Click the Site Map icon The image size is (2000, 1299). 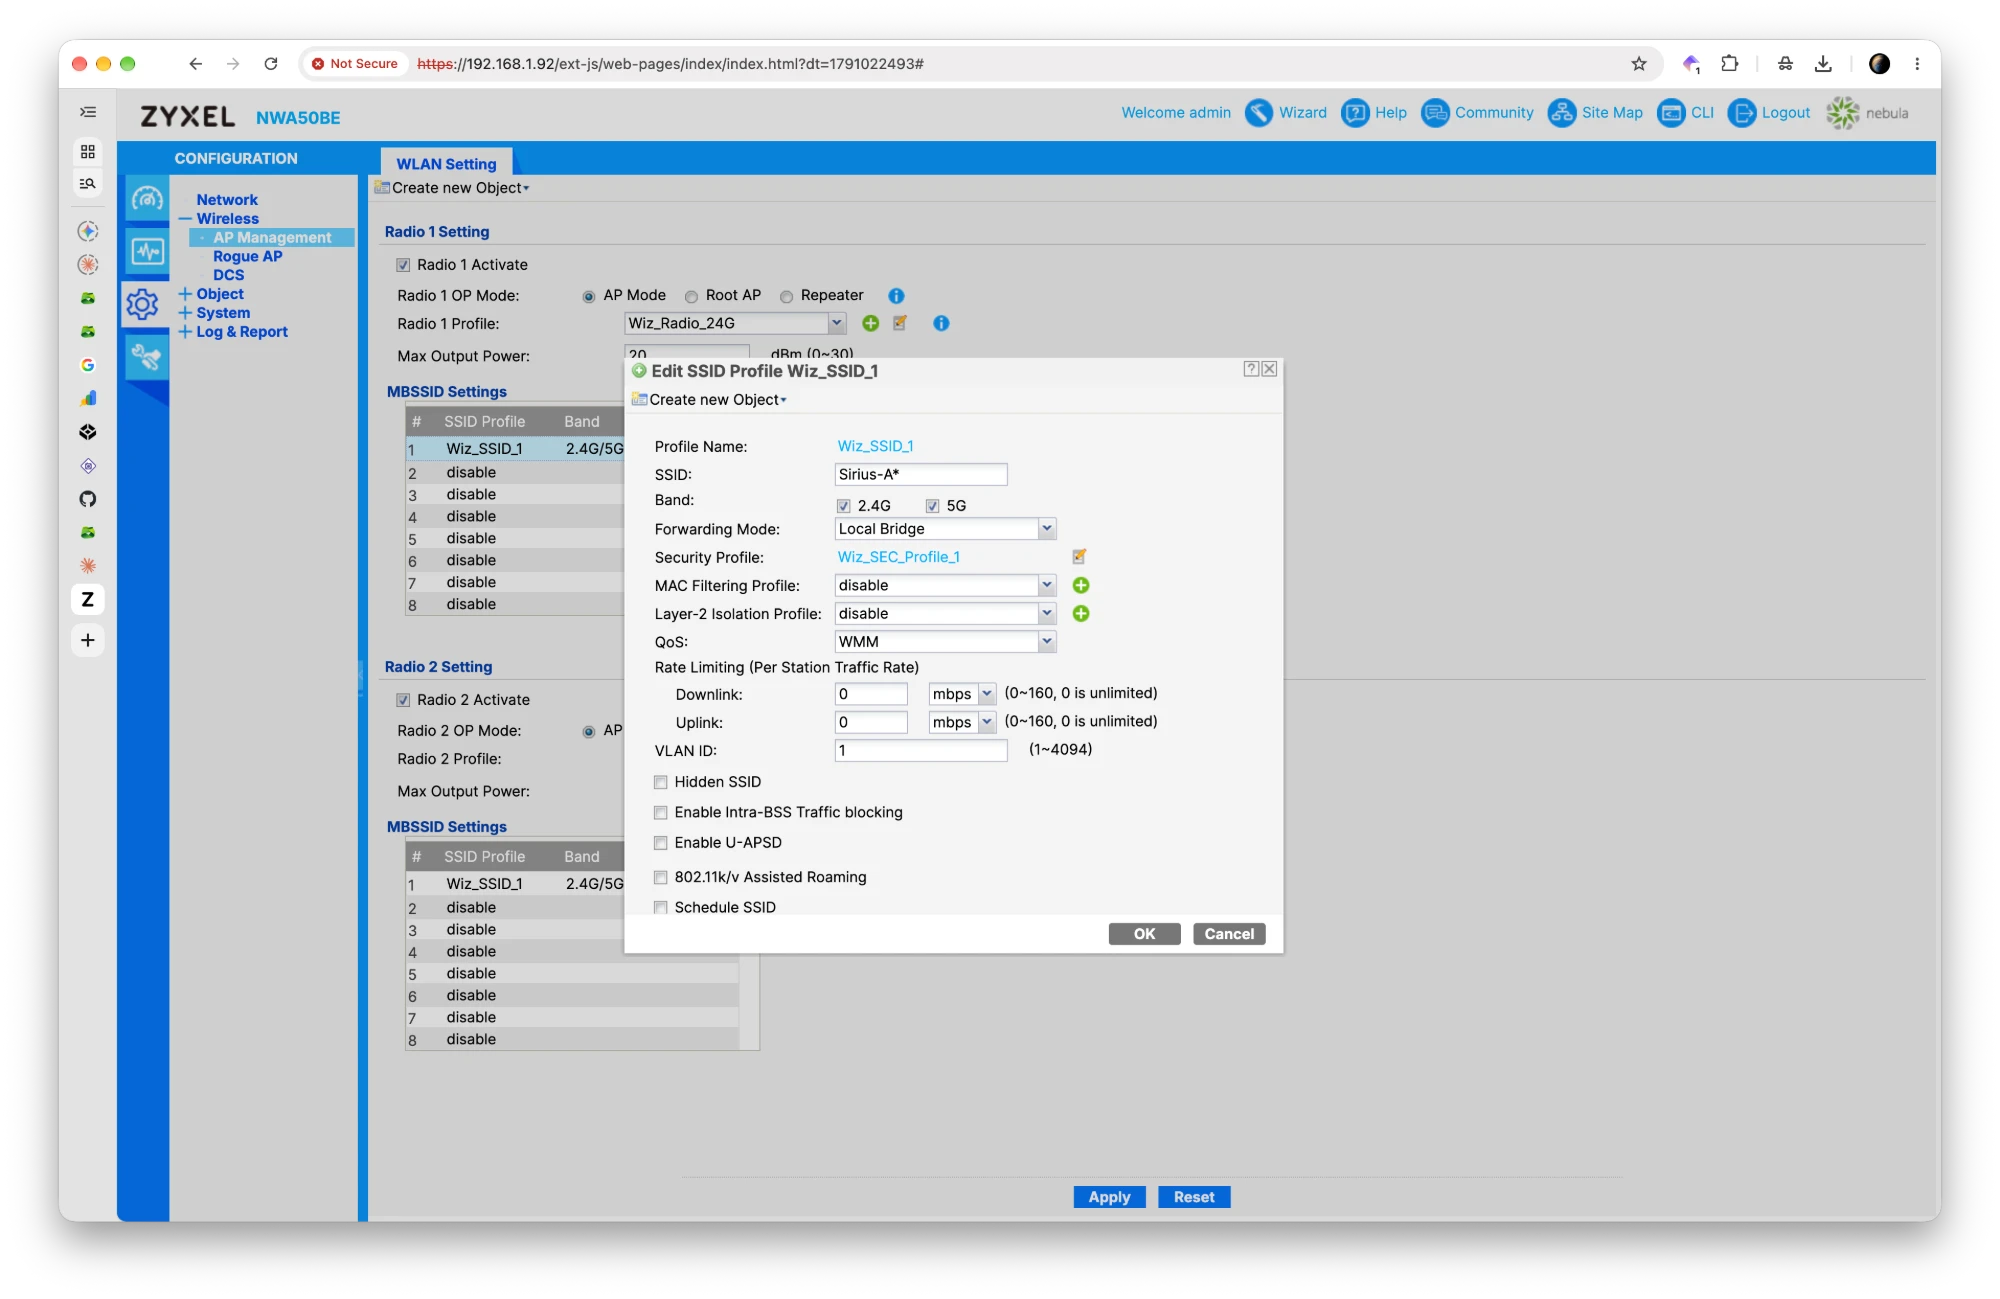[1561, 113]
